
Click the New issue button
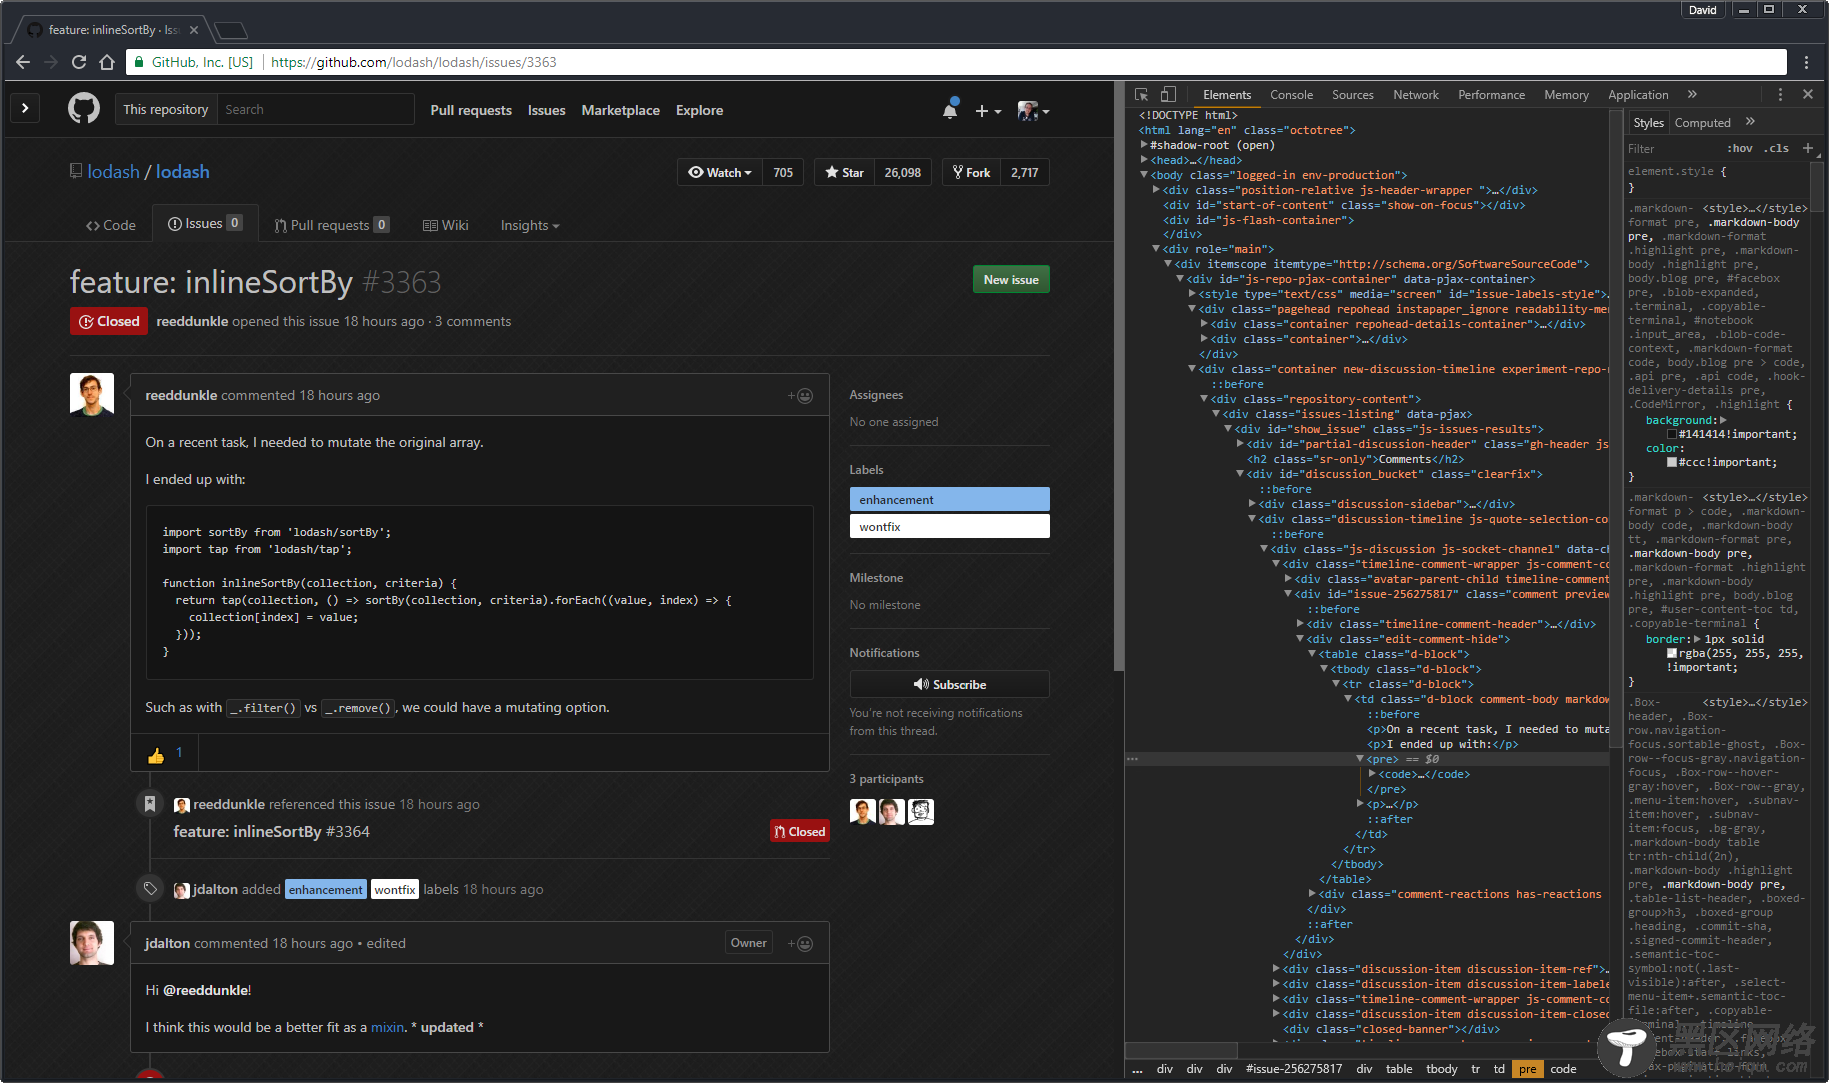1011,279
